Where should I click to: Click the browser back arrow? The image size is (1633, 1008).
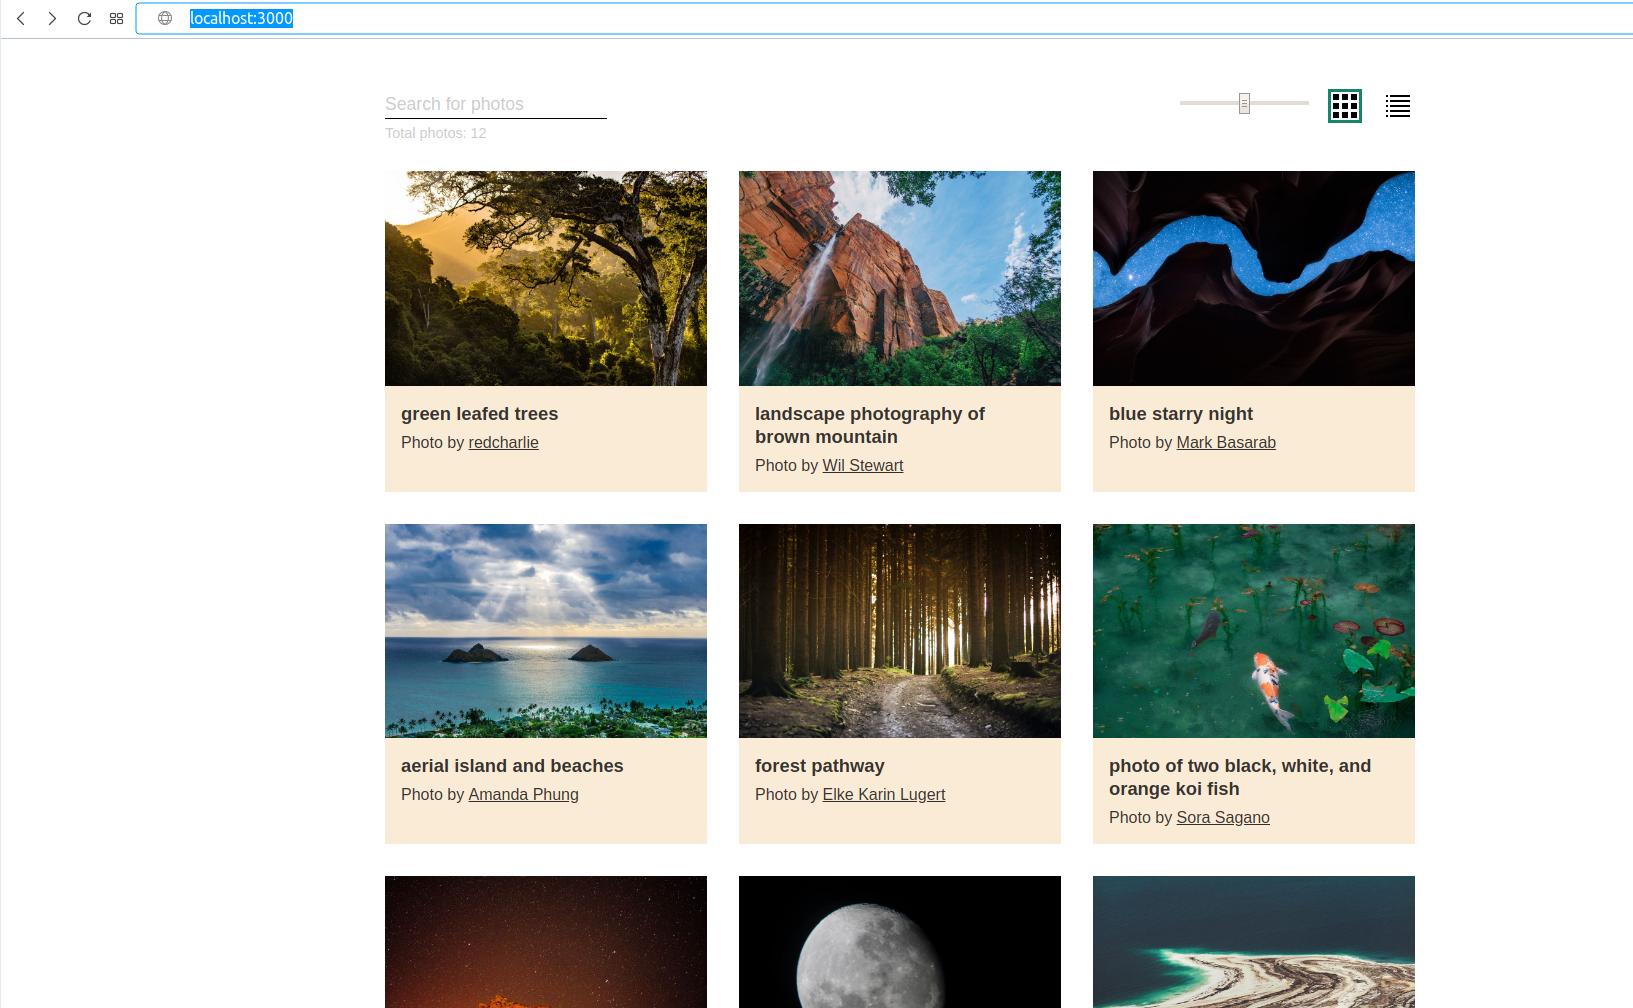pyautogui.click(x=21, y=18)
